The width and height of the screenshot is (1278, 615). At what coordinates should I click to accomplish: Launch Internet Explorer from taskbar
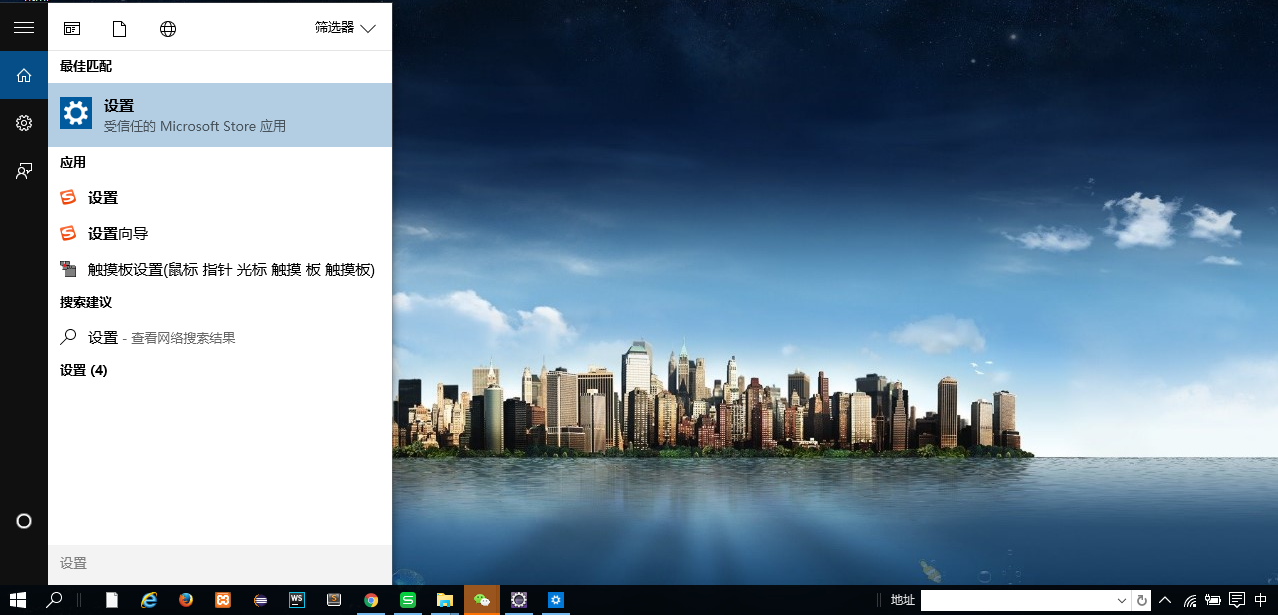pyautogui.click(x=149, y=600)
